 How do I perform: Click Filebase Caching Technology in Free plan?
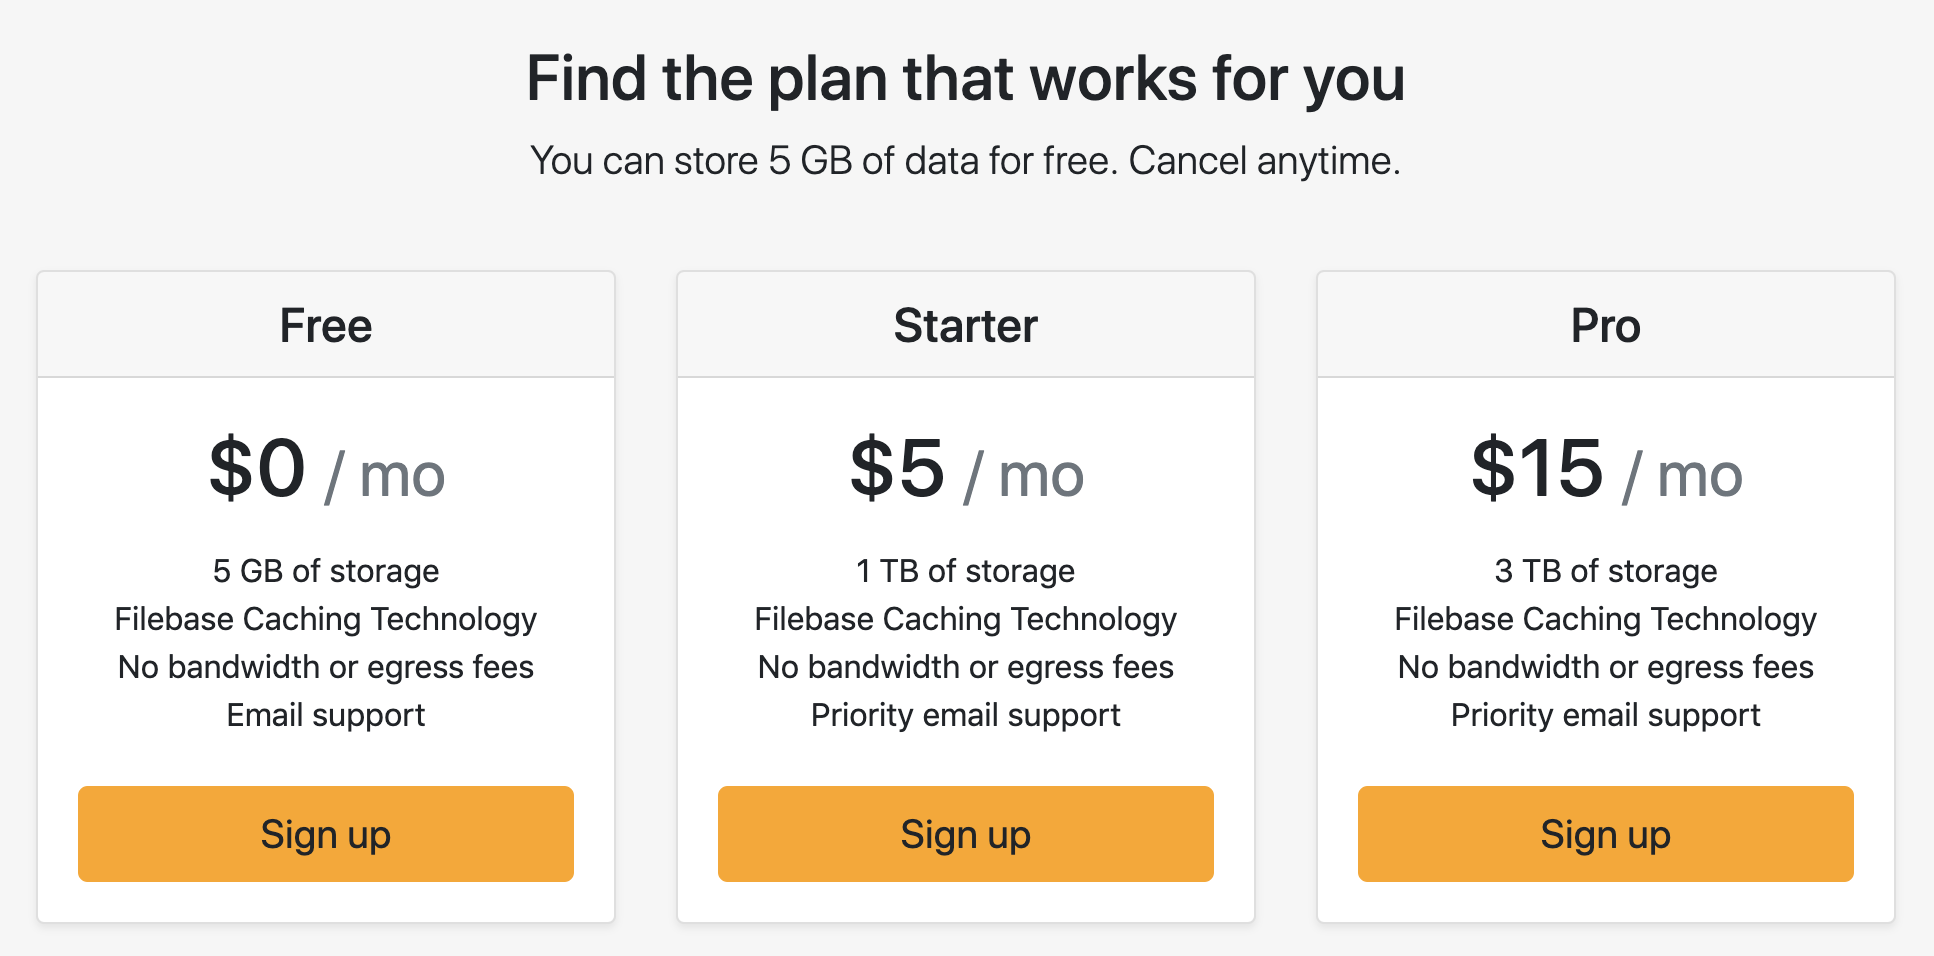coord(326,619)
